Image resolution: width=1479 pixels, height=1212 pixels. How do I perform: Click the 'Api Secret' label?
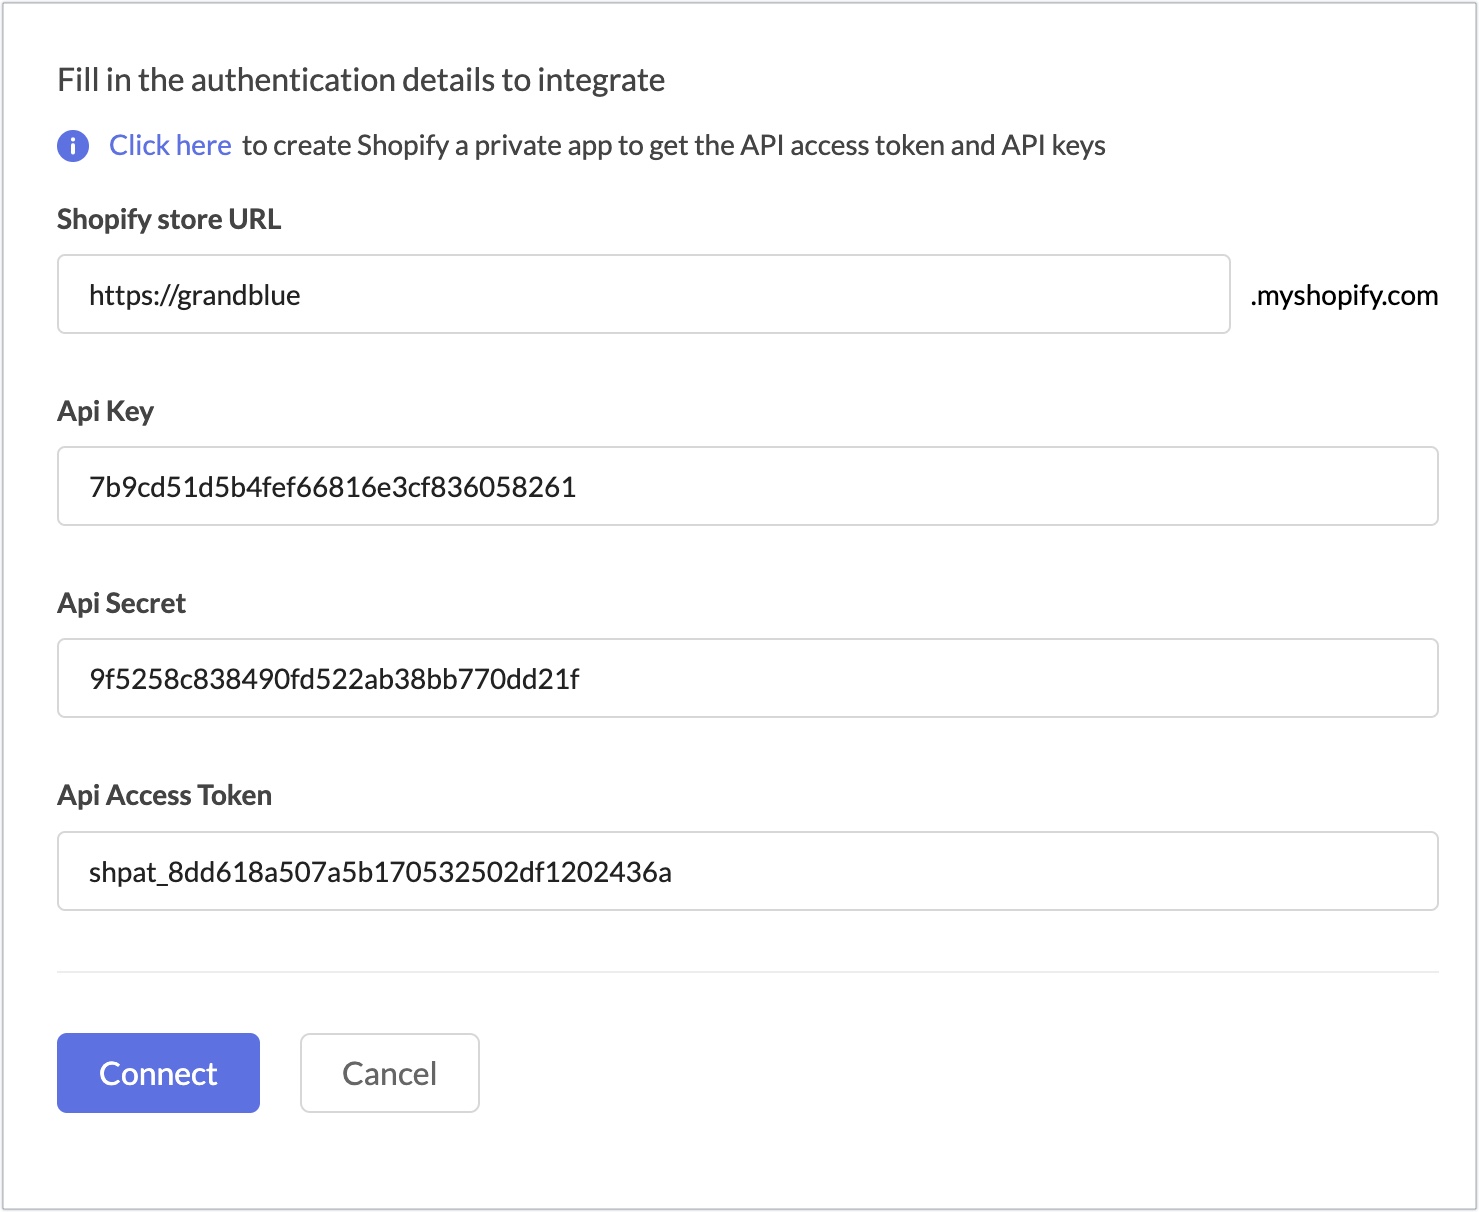[x=121, y=603]
